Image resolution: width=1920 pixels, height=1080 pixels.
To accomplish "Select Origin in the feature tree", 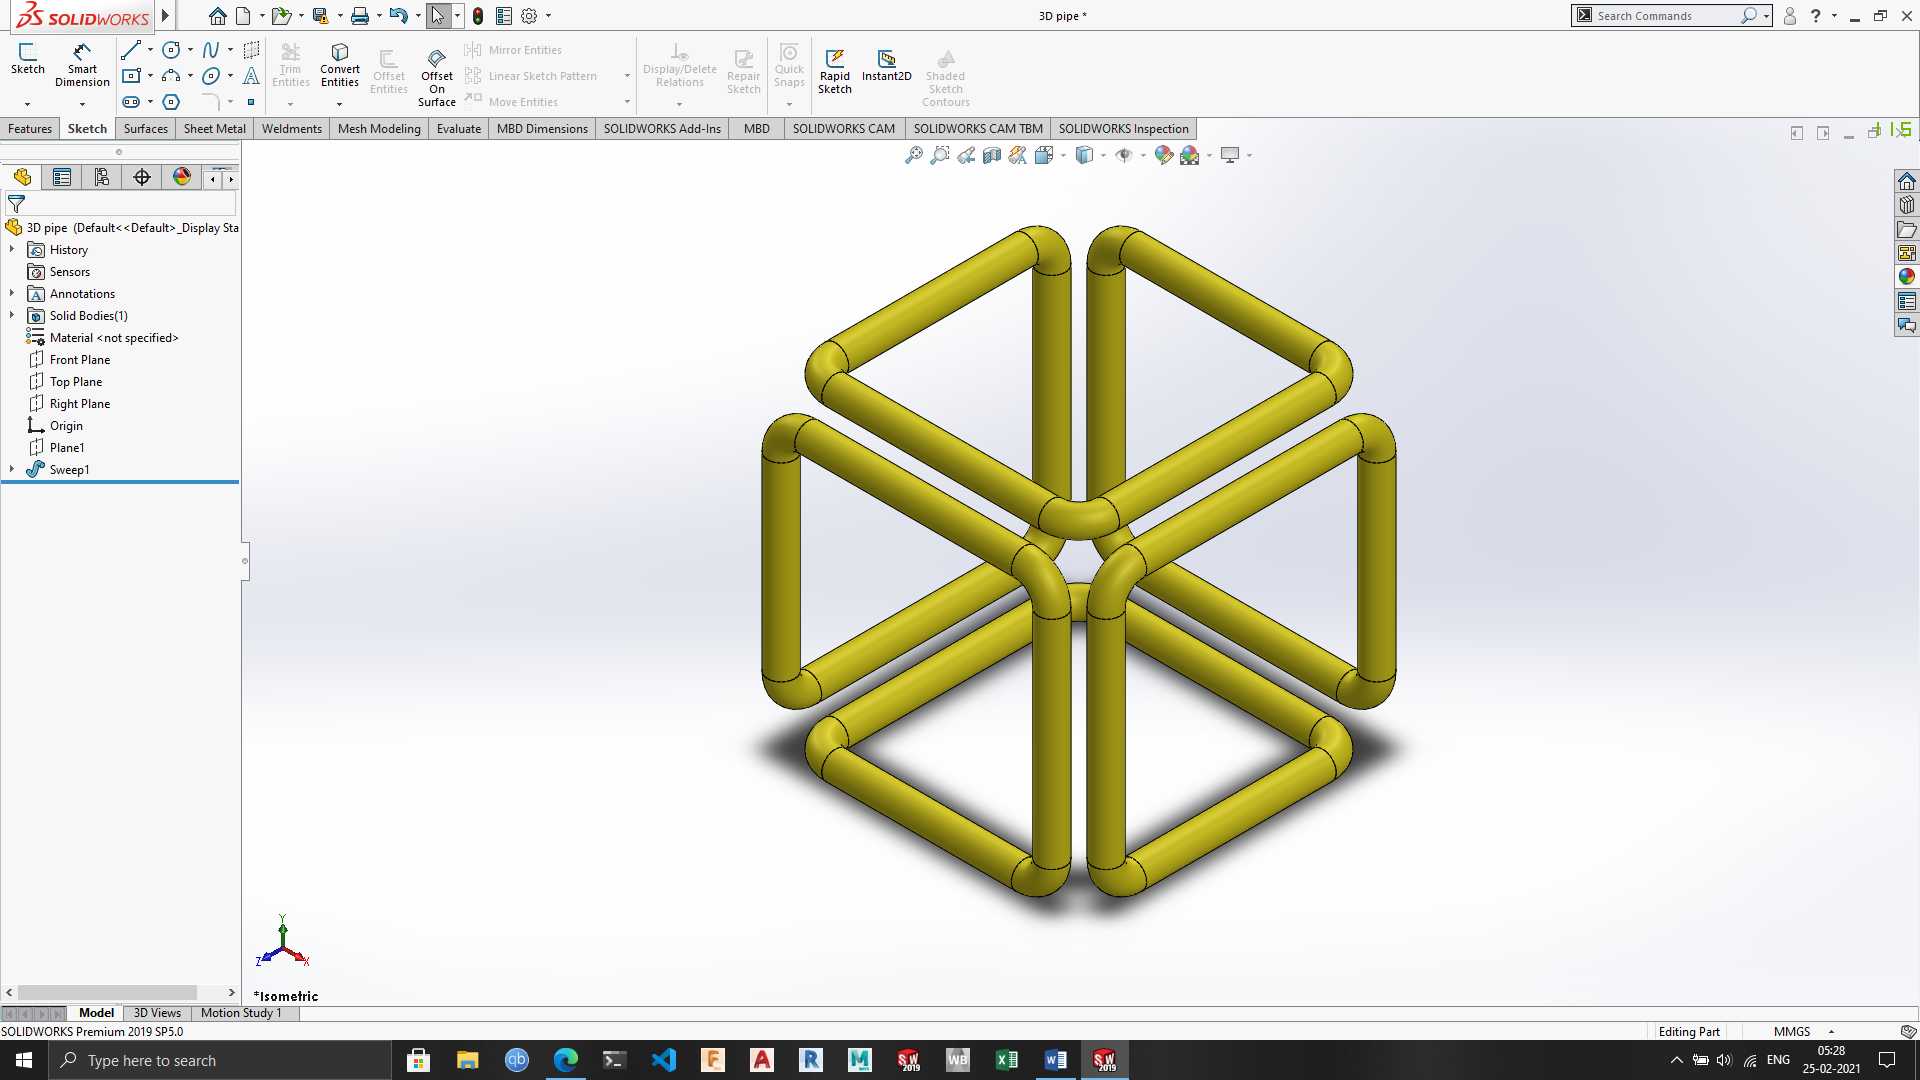I will 66,426.
